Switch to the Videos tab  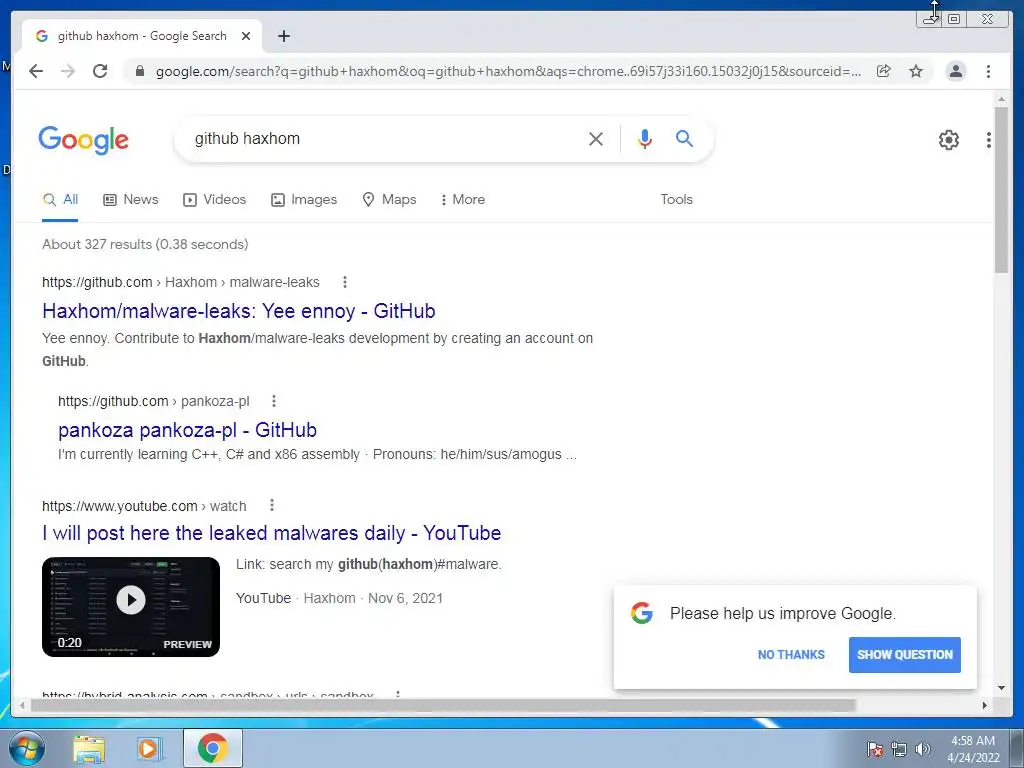(214, 200)
